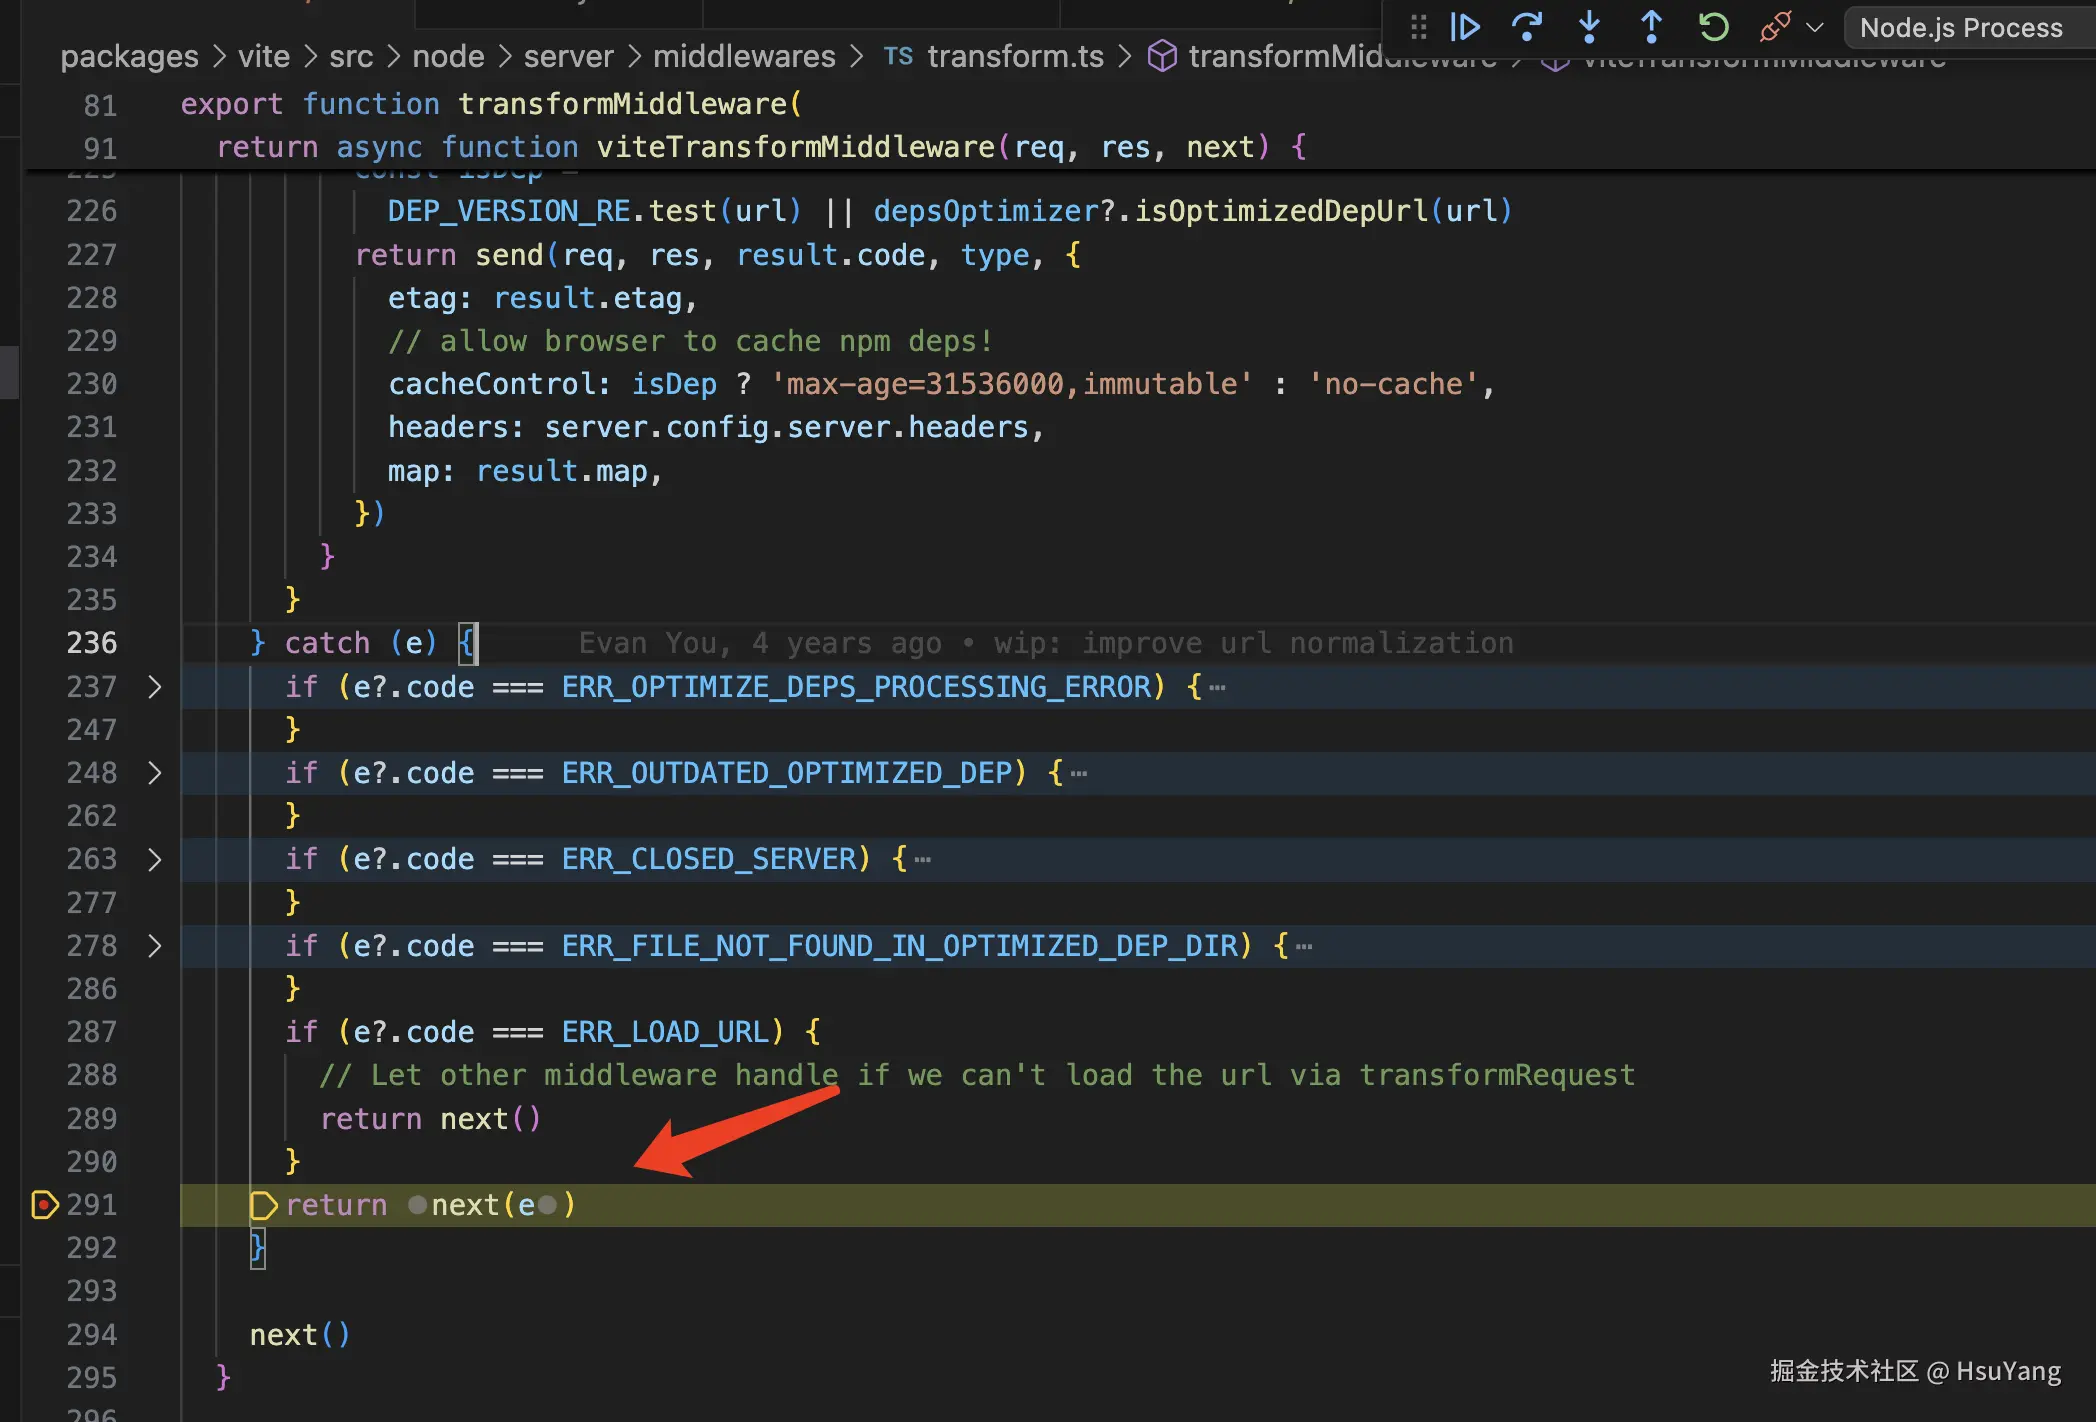This screenshot has width=2096, height=1422.
Task: Select the transform.ts breadcrumb item
Action: click(x=1014, y=56)
